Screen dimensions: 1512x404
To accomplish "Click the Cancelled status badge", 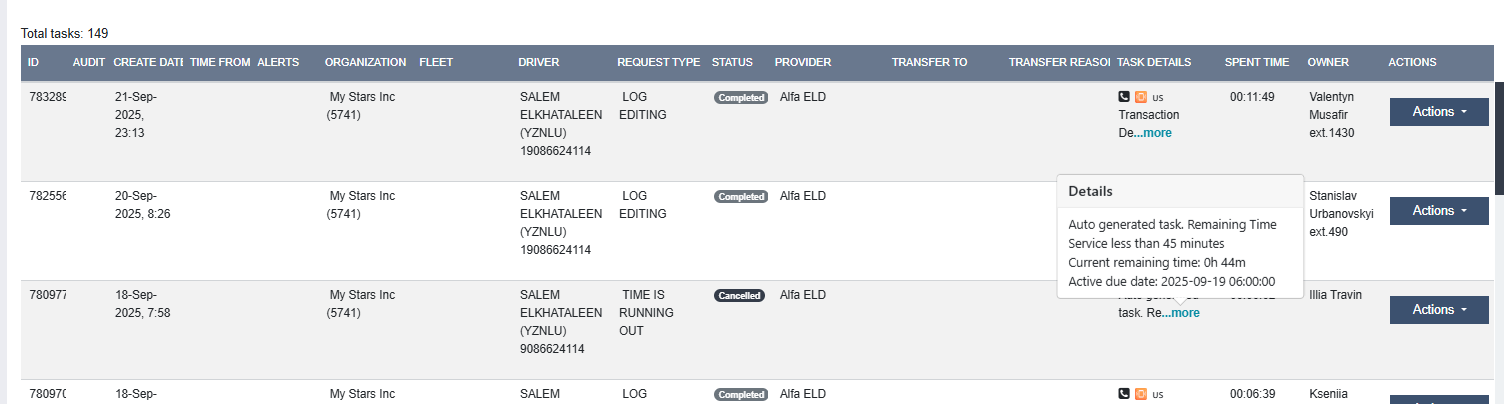I will (739, 296).
